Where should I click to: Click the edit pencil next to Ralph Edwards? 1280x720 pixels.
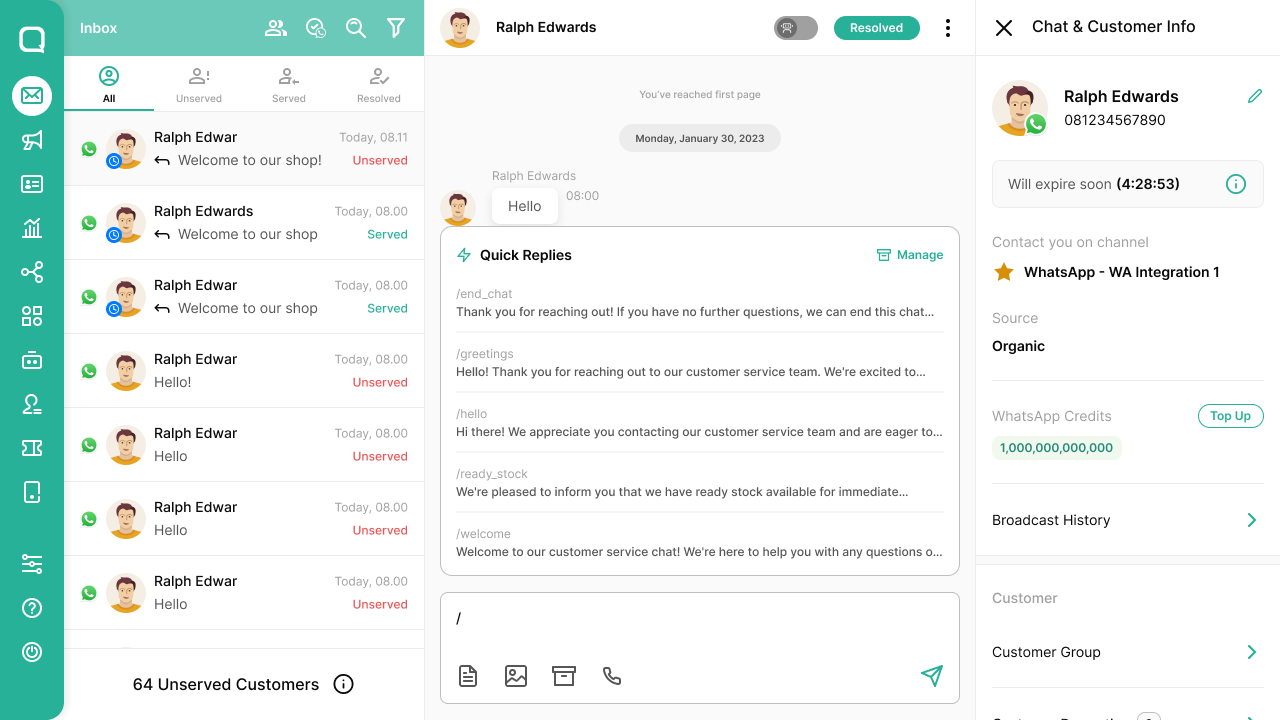pyautogui.click(x=1255, y=96)
